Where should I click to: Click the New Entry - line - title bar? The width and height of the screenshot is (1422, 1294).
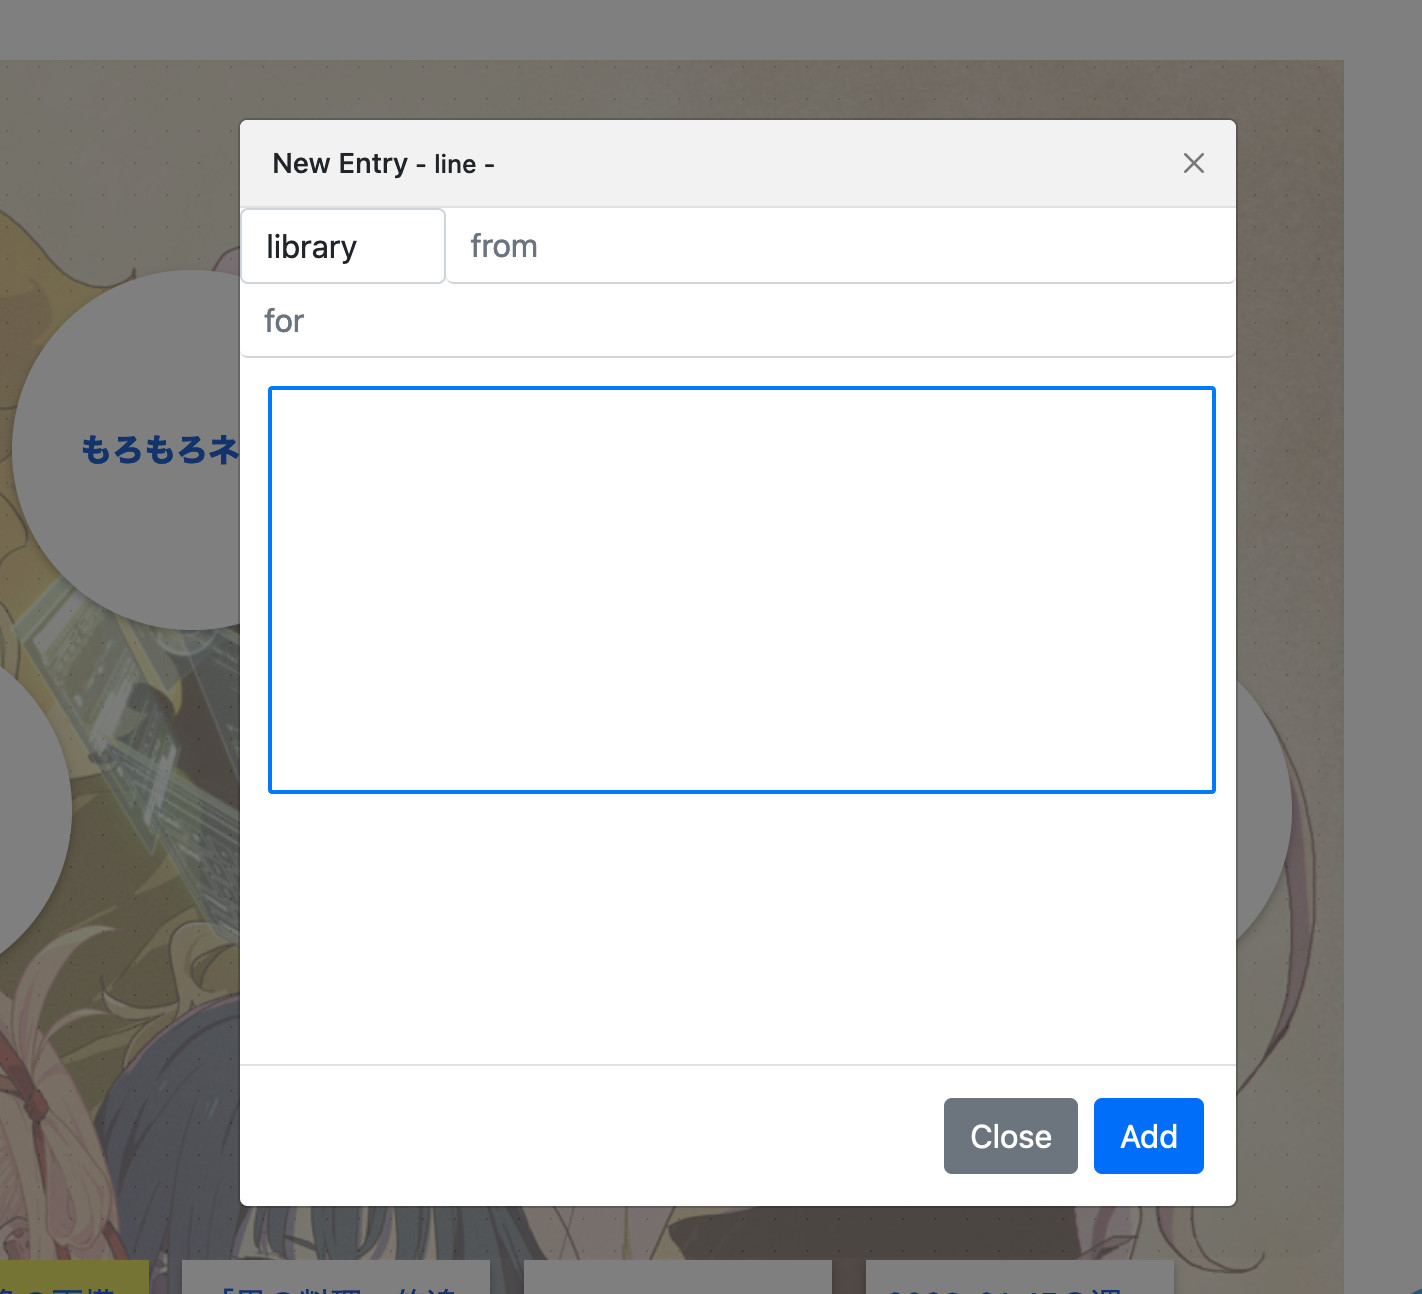384,163
